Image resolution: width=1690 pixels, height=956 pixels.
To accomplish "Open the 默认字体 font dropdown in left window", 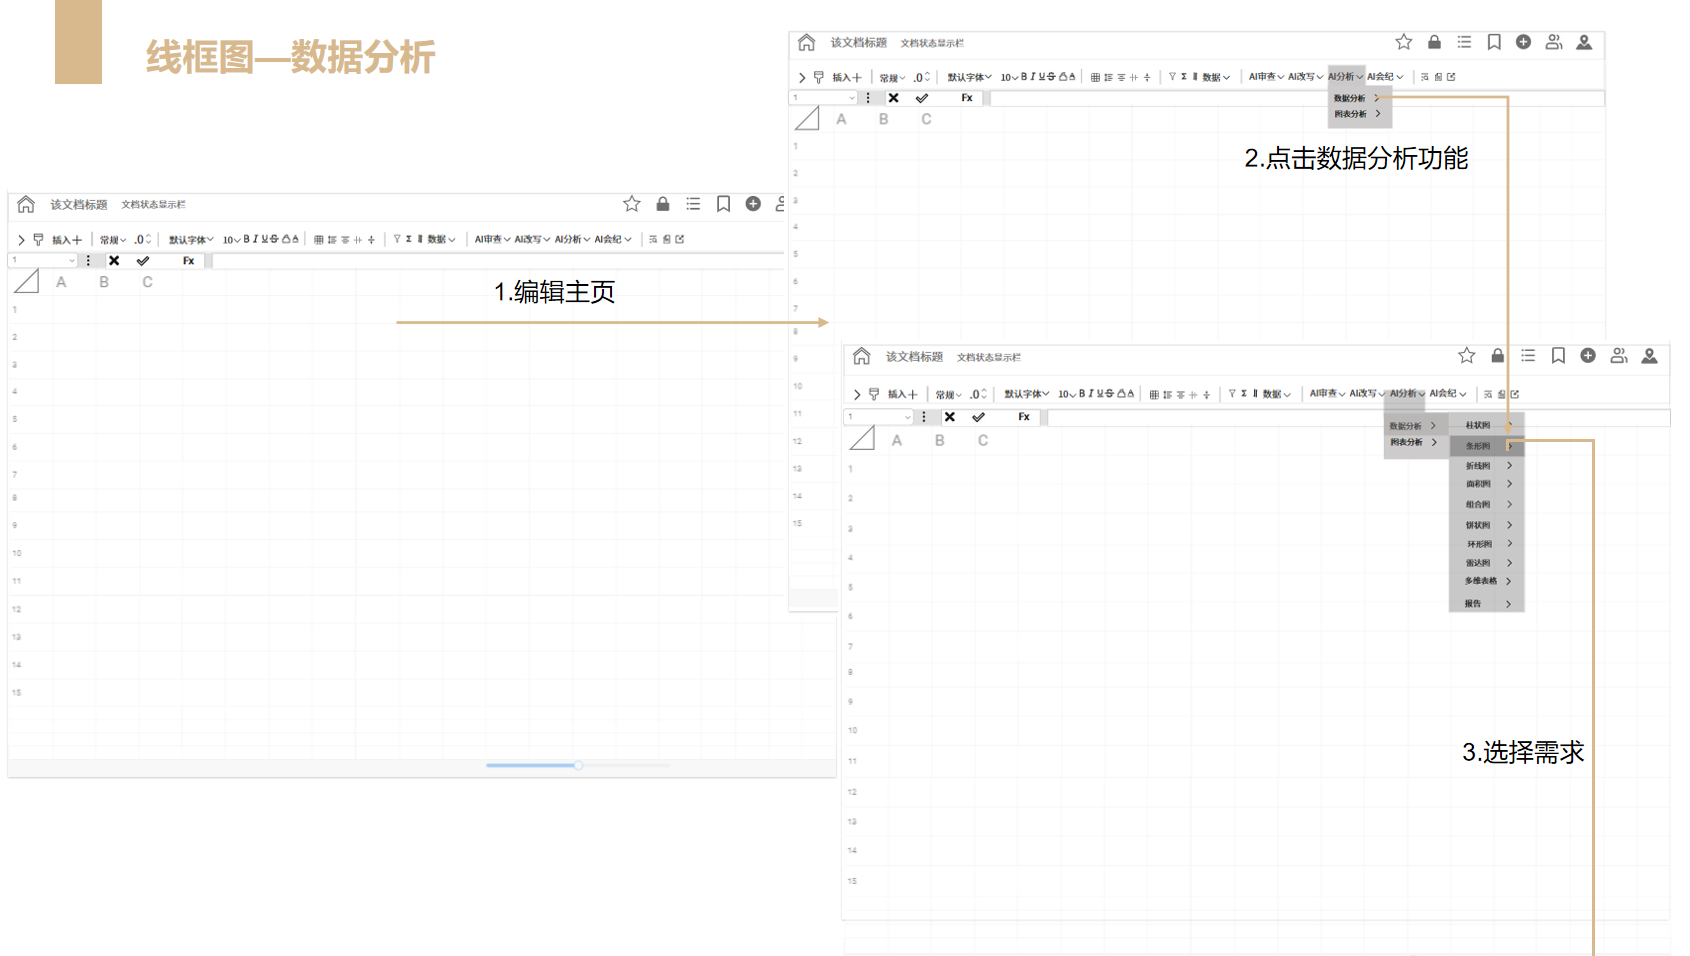I will tap(191, 240).
